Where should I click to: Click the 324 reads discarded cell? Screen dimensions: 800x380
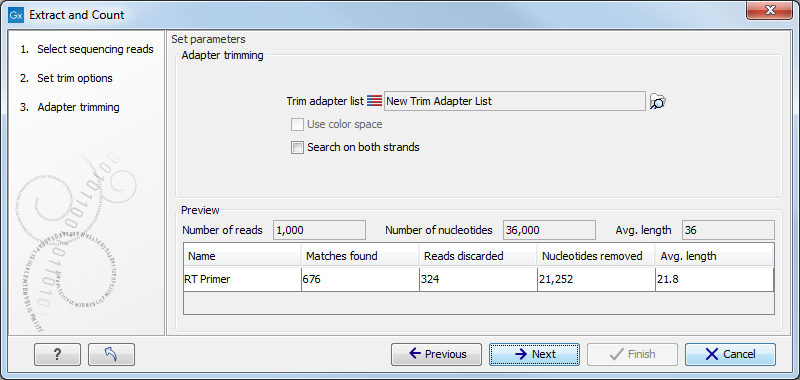[478, 279]
